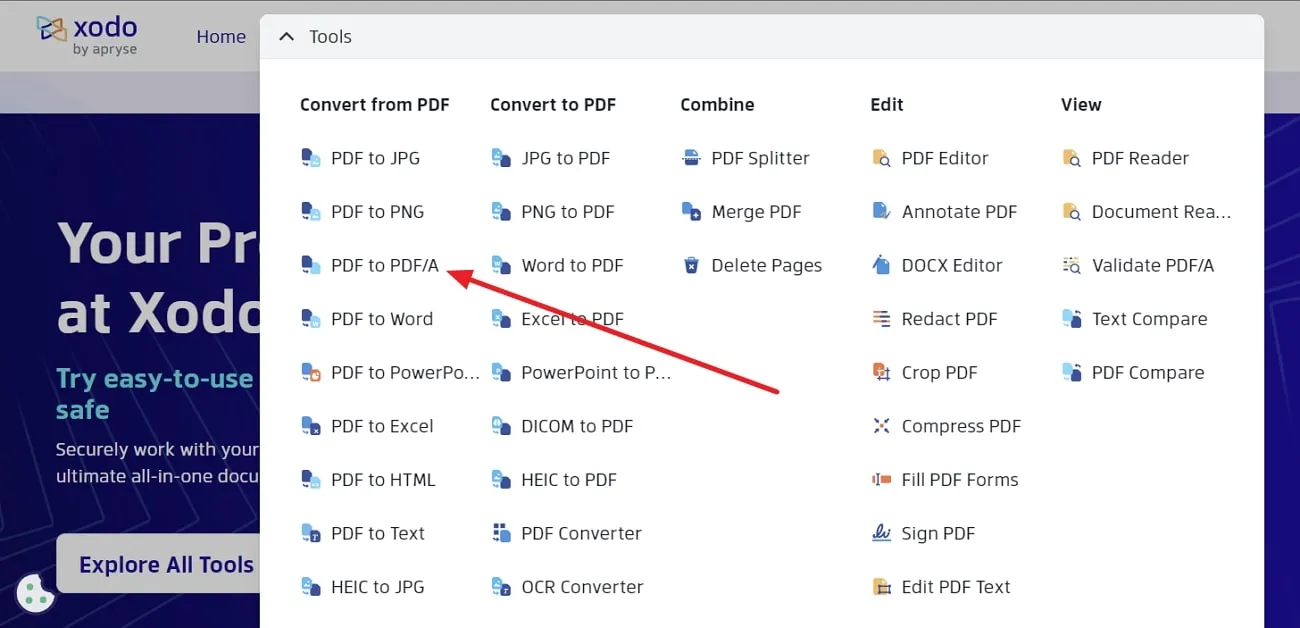This screenshot has width=1300, height=628.
Task: Click the Fill PDF Forms icon
Action: click(x=881, y=480)
